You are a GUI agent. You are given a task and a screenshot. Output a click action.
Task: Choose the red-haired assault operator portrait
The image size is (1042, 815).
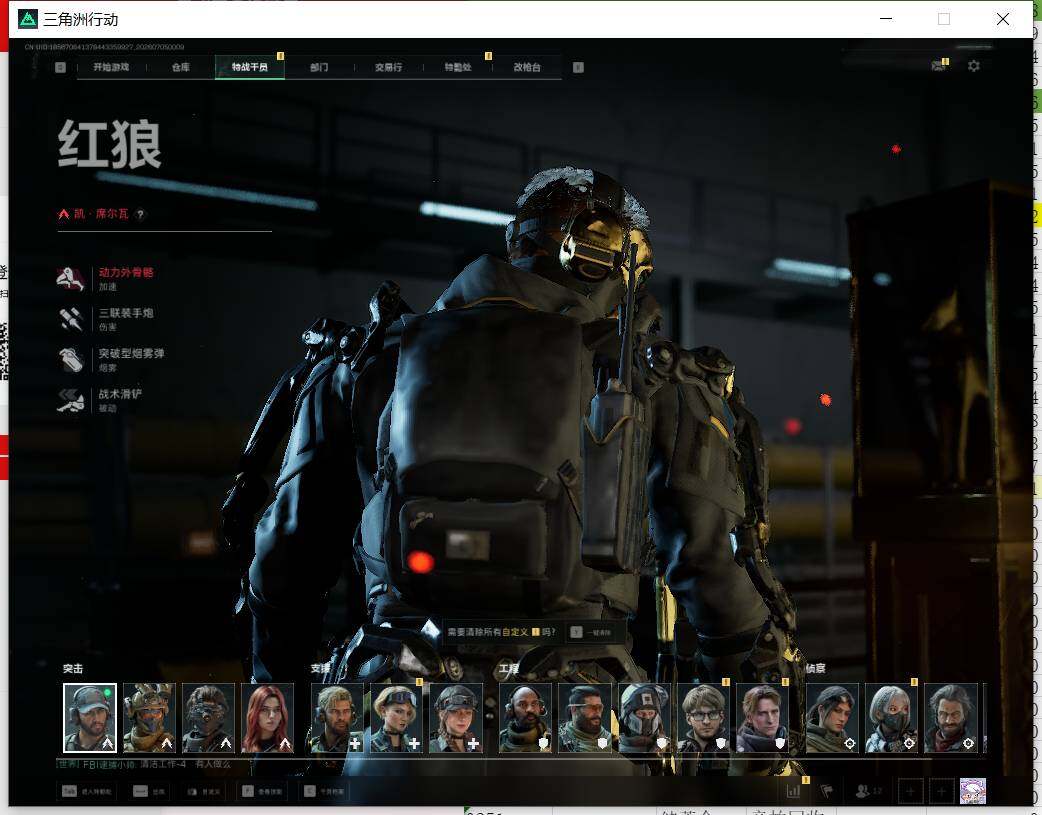click(x=268, y=718)
